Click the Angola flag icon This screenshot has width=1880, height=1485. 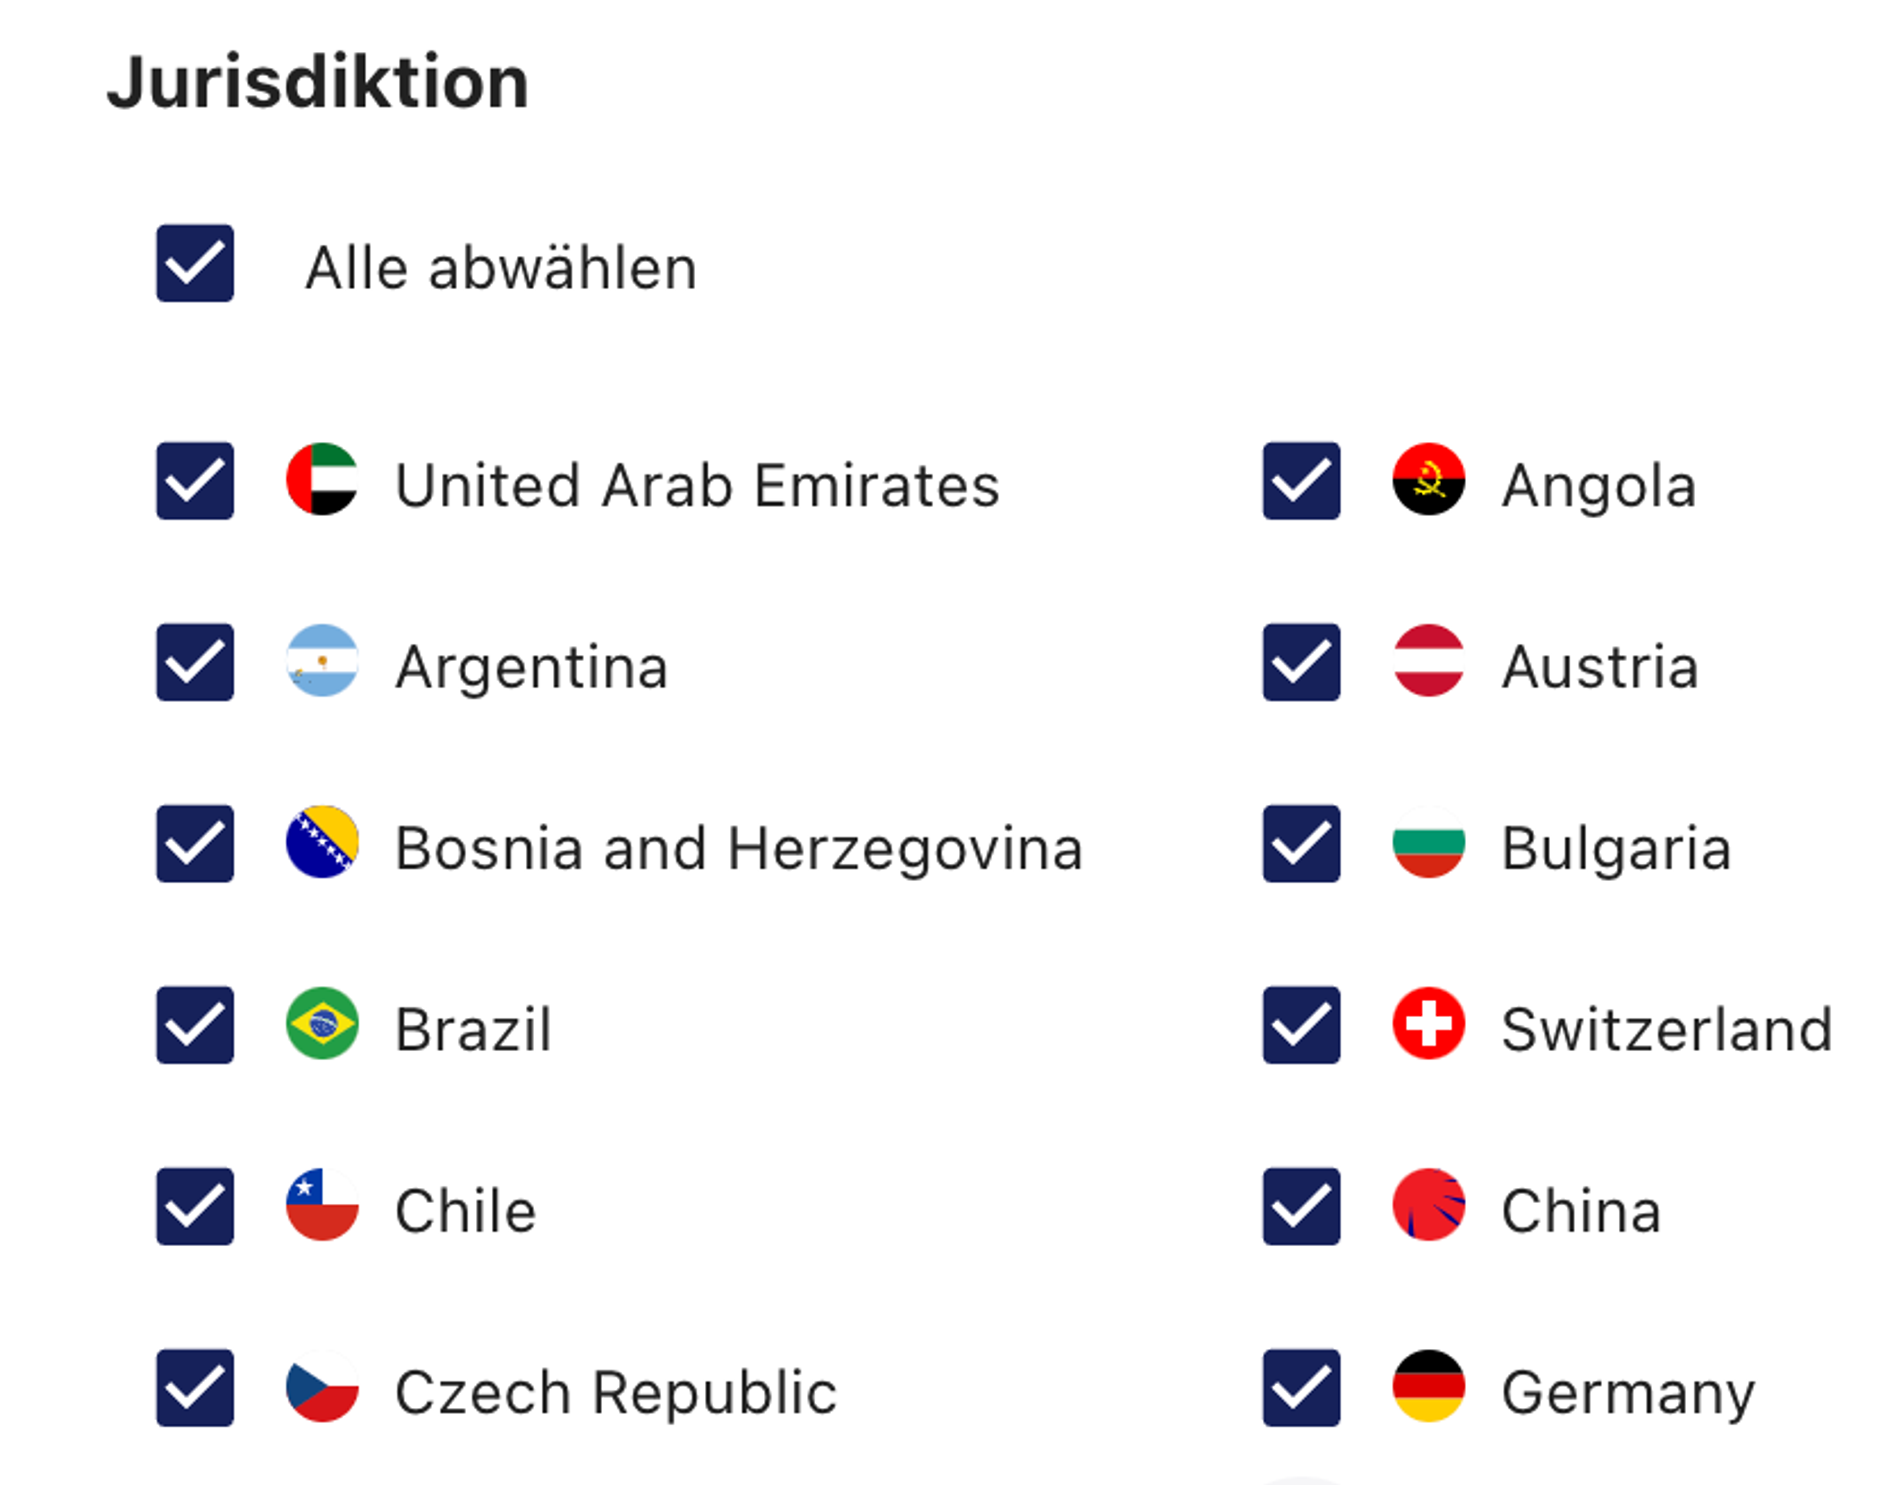point(1428,480)
